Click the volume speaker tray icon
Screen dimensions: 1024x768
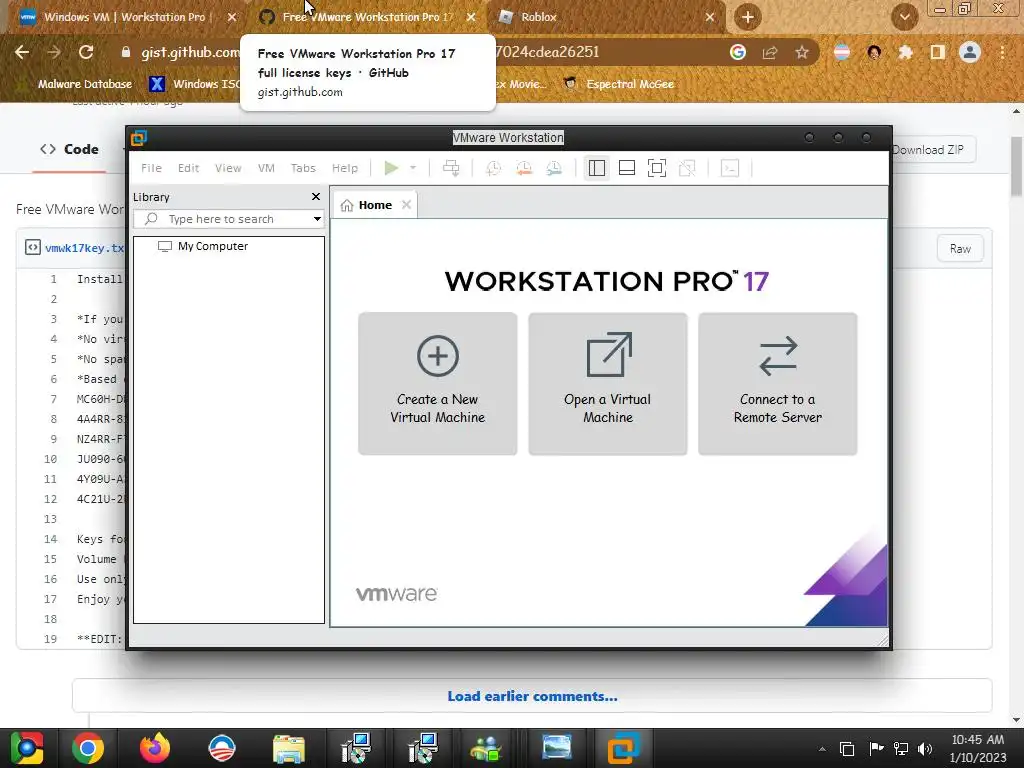pyautogui.click(x=925, y=749)
